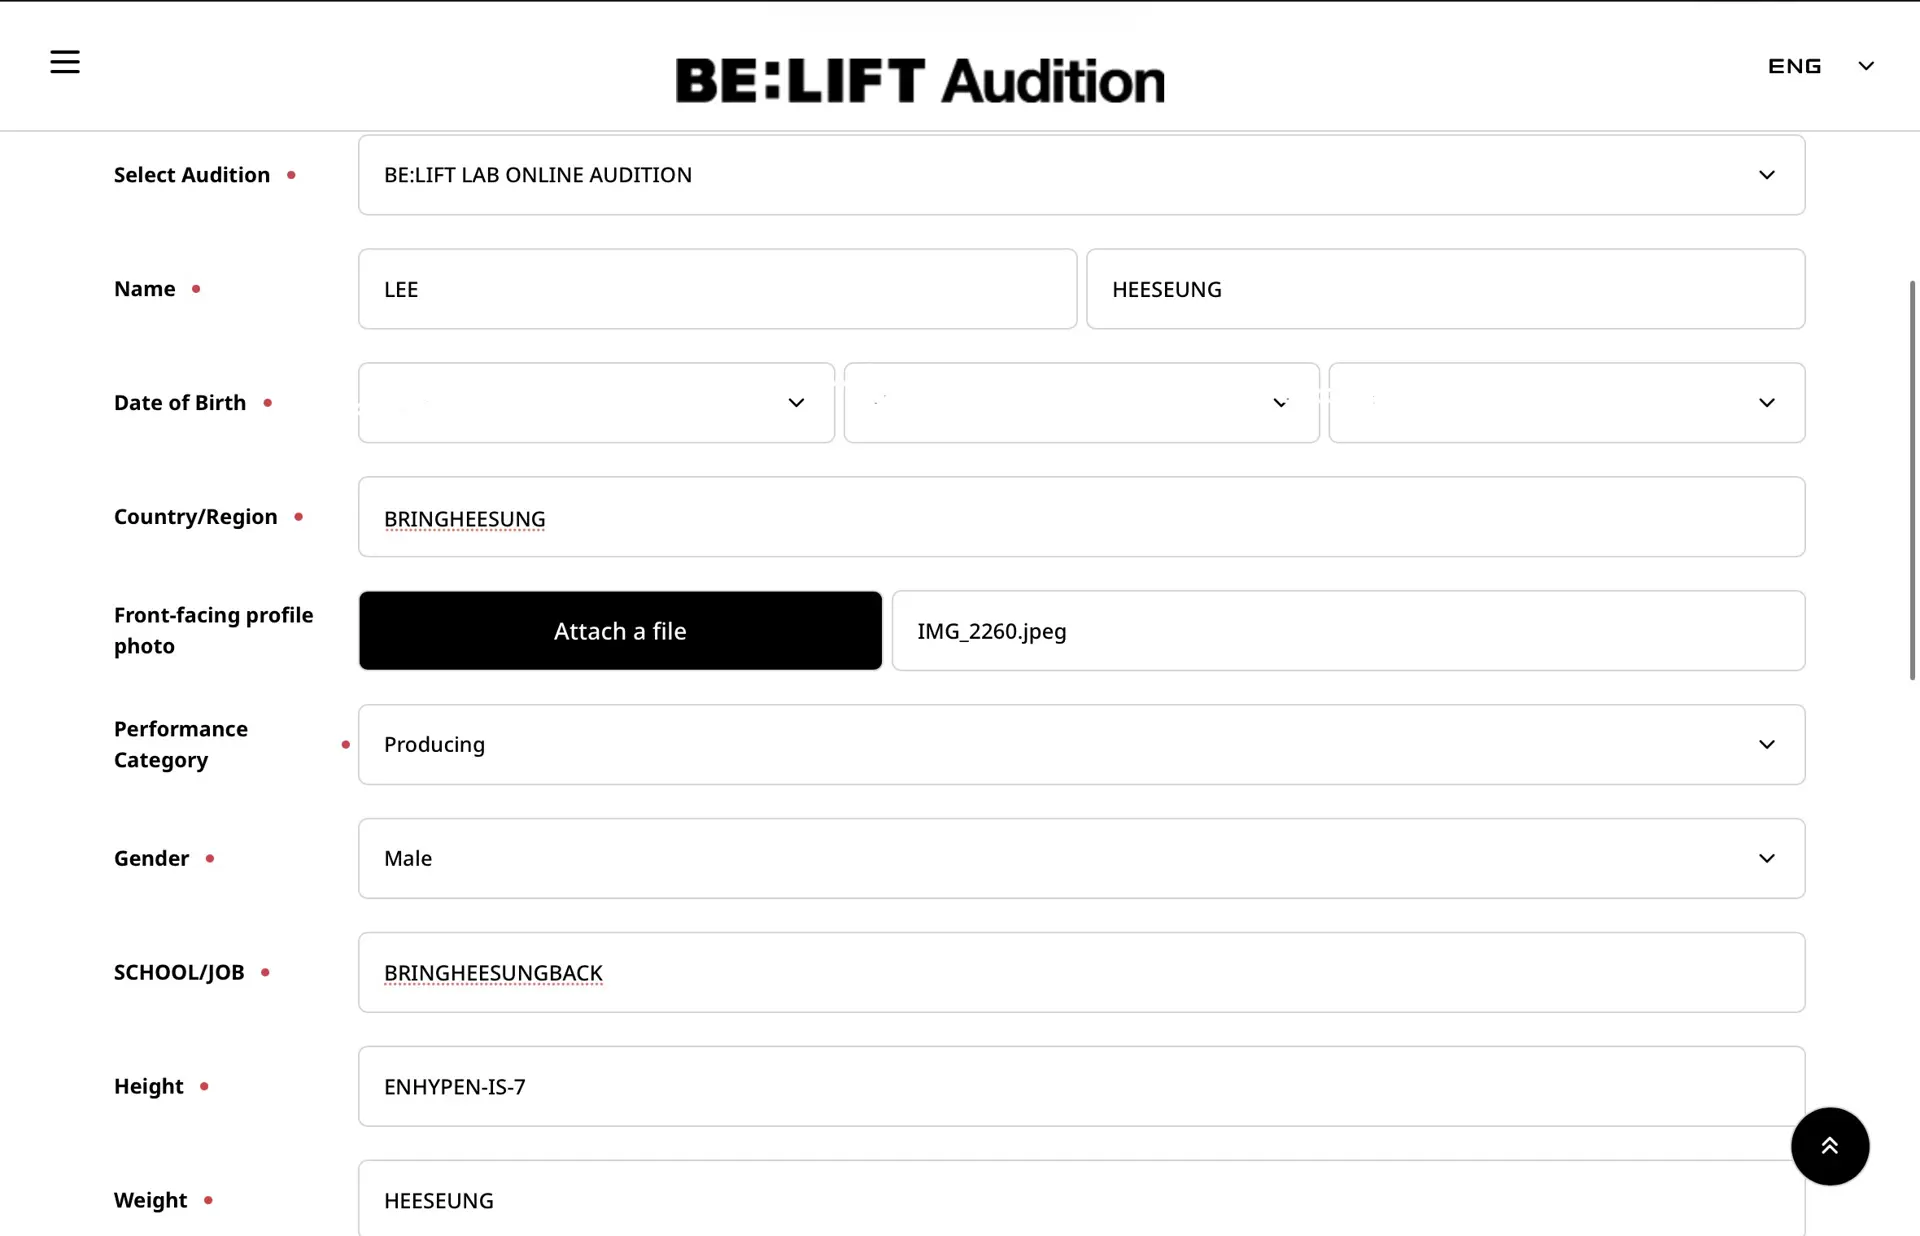The height and width of the screenshot is (1236, 1920).
Task: Click the first name field containing HEESEUNG
Action: coord(1445,289)
